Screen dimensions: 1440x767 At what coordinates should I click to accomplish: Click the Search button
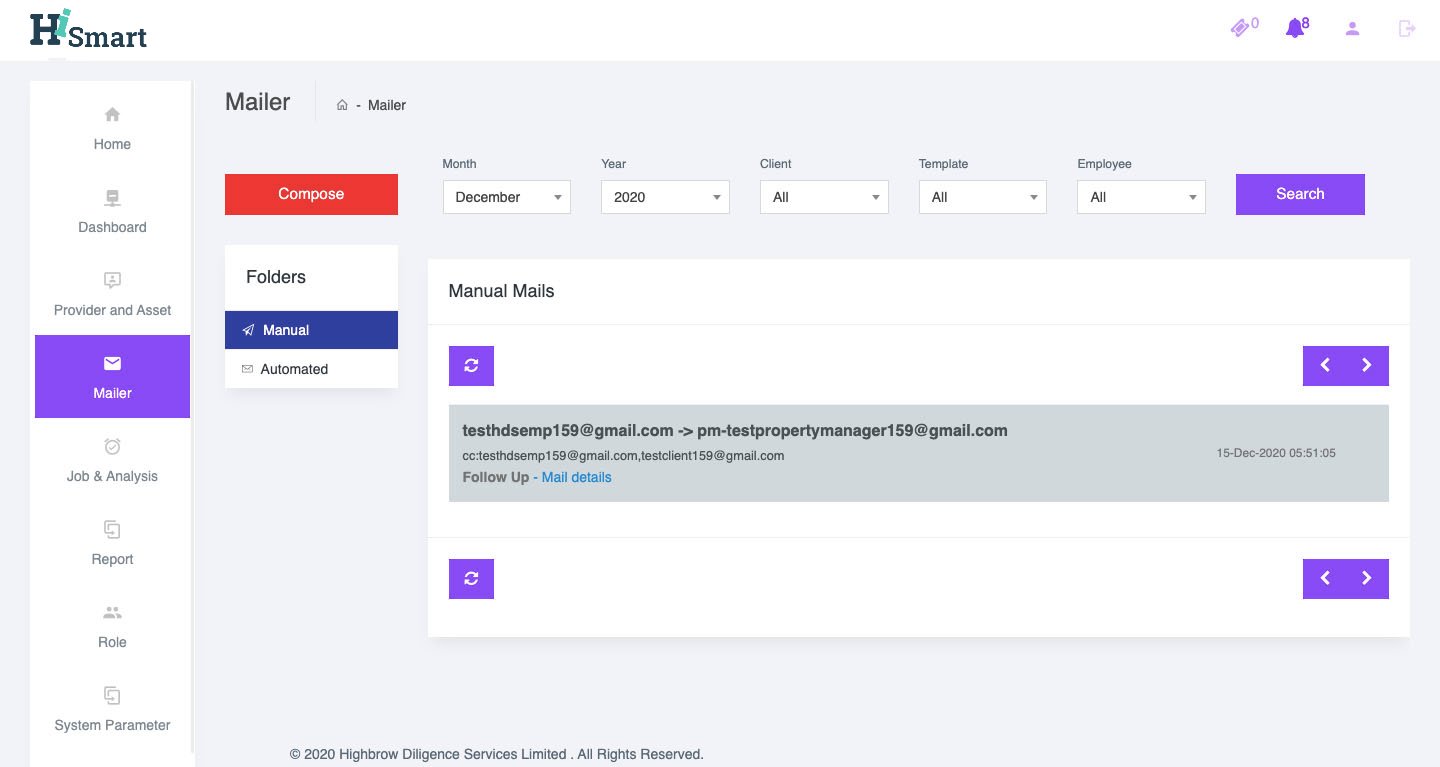tap(1300, 194)
